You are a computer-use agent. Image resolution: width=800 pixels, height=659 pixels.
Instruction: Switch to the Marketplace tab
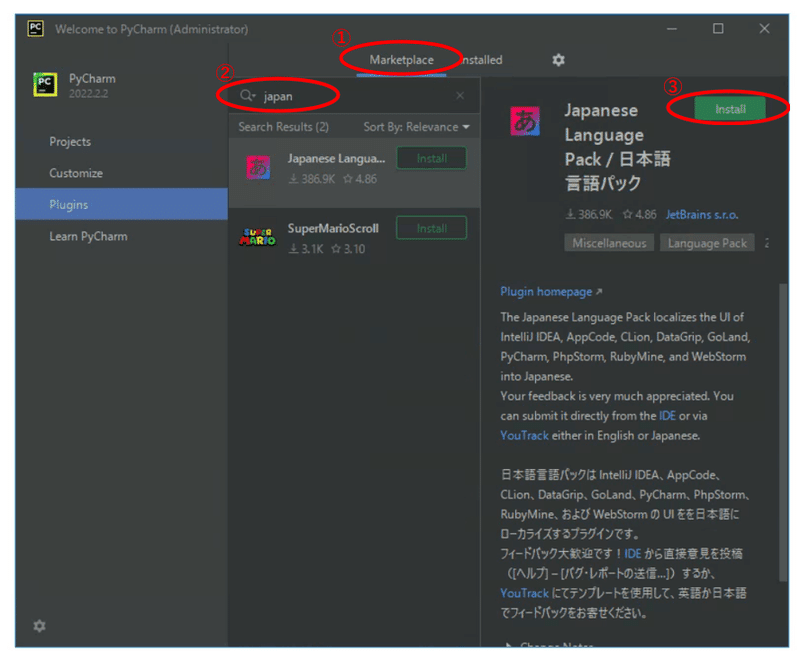coord(401,60)
